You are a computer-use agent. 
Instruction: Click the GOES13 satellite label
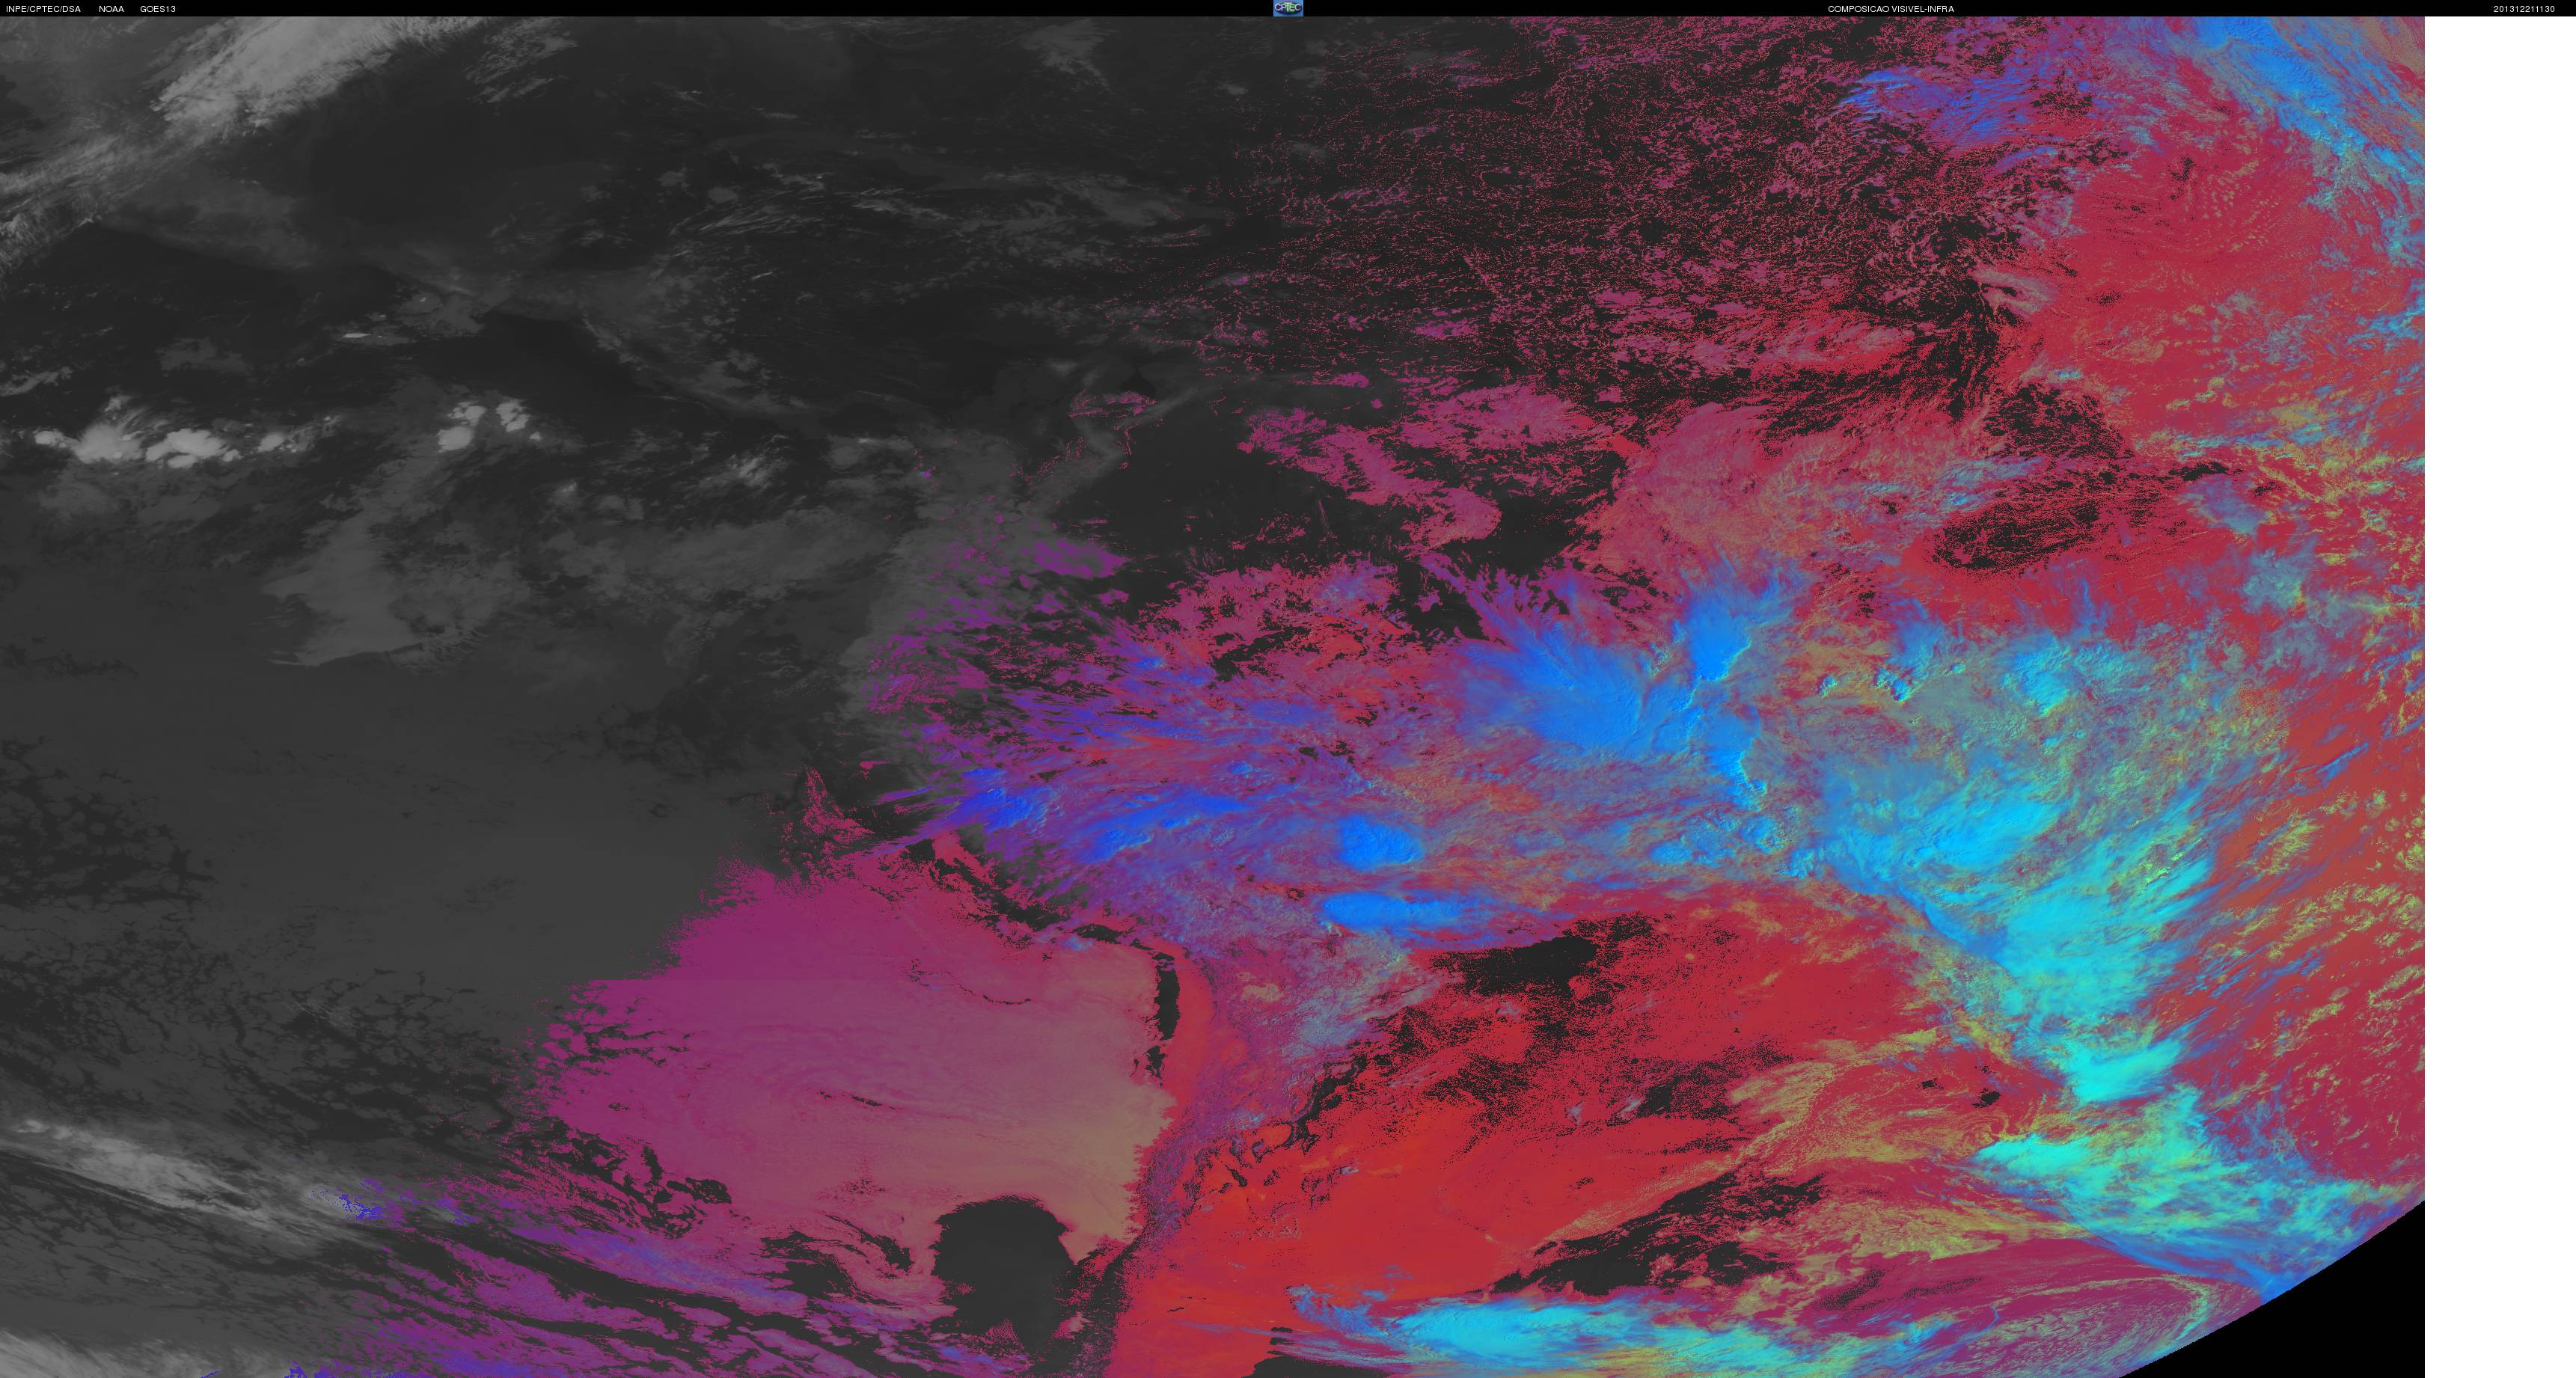point(158,9)
